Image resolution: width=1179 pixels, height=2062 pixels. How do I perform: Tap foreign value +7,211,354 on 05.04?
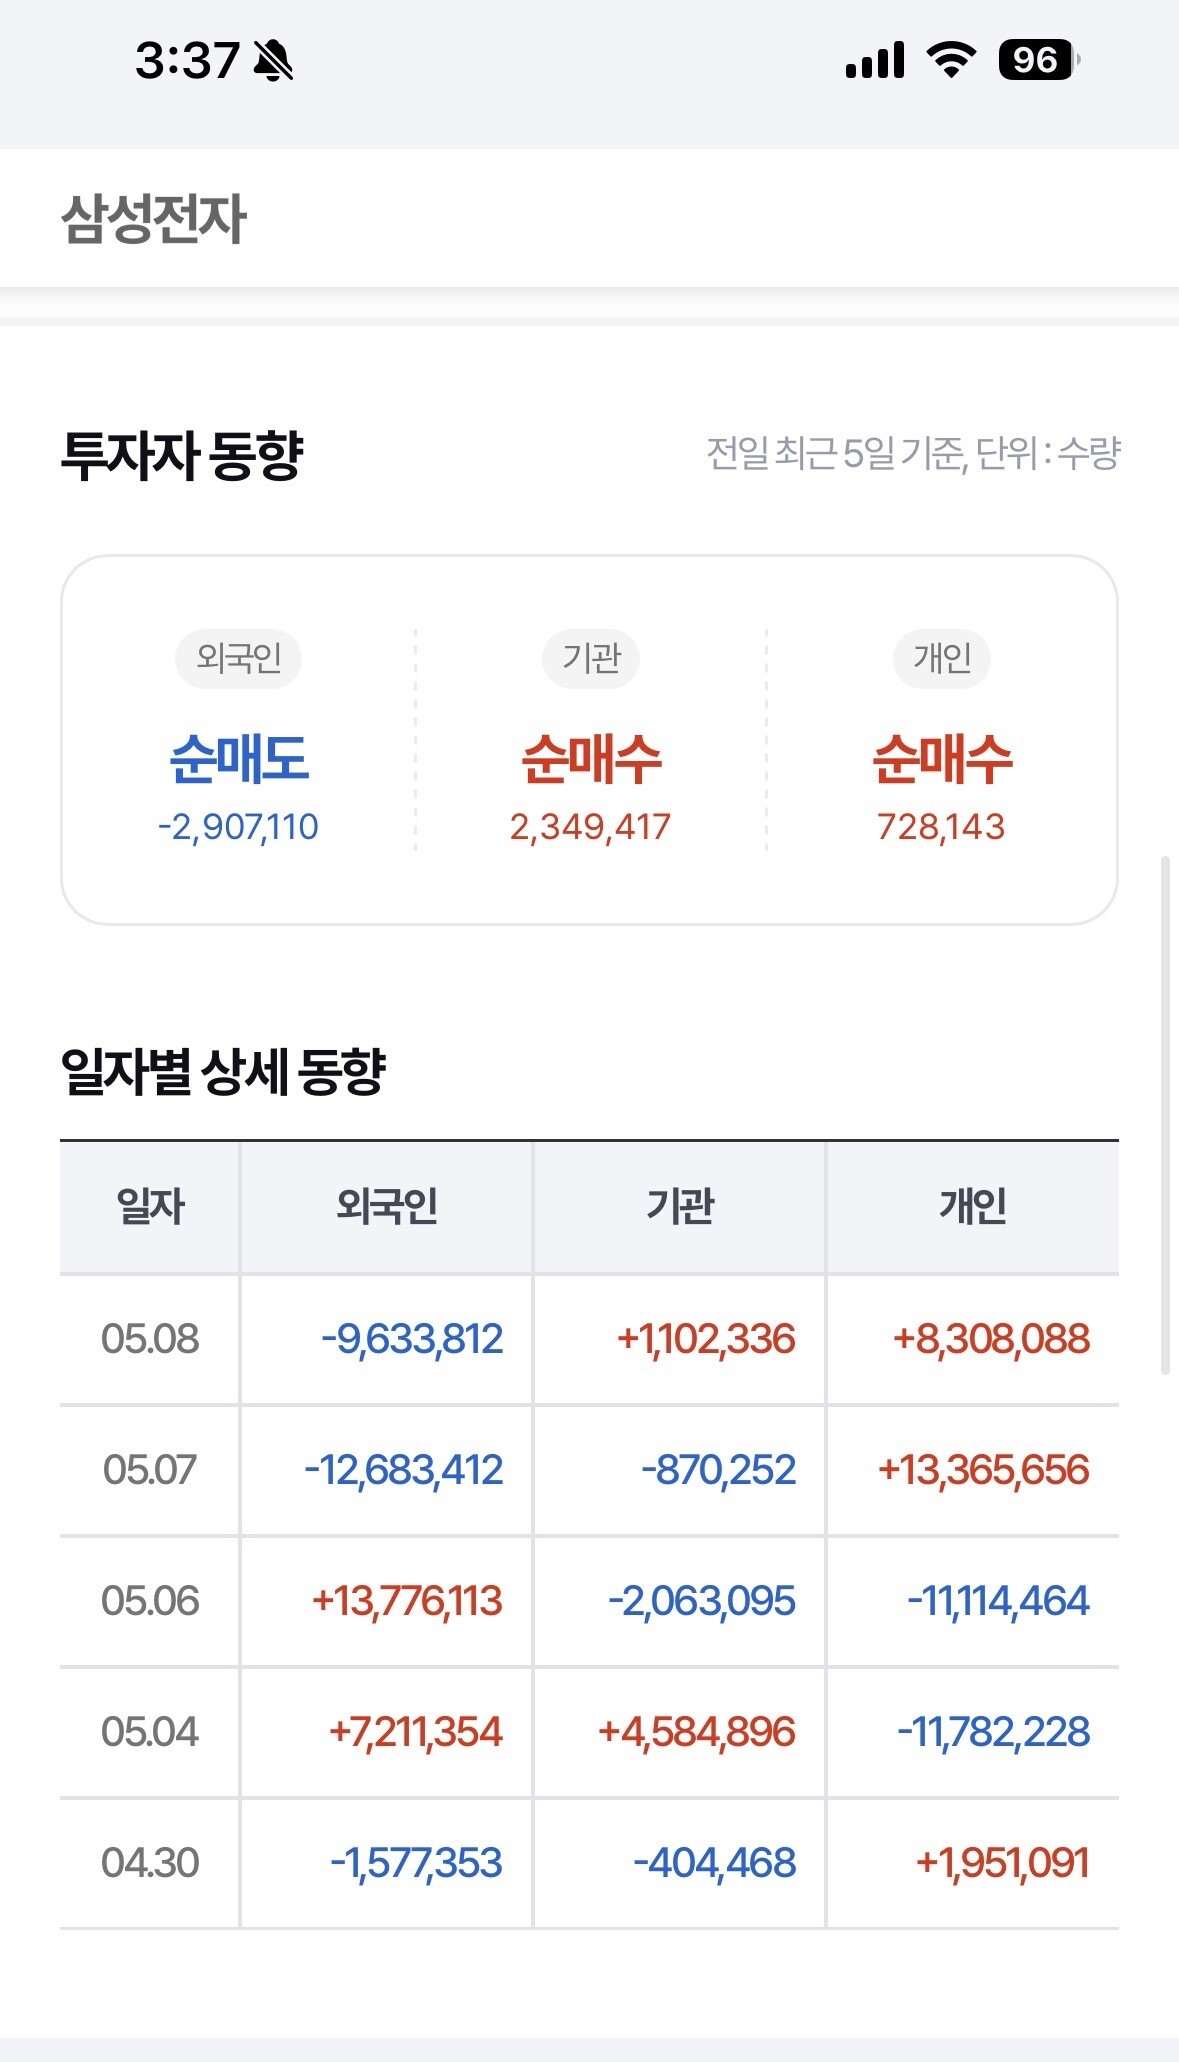coord(416,1732)
